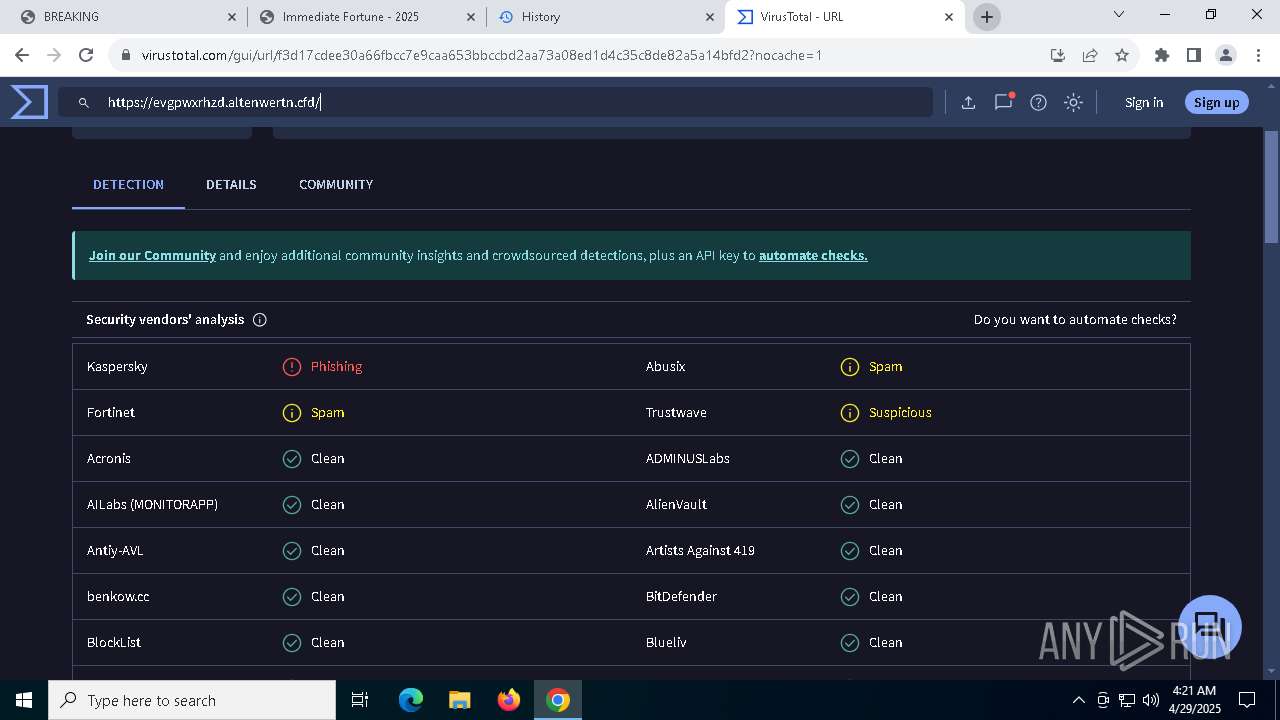Viewport: 1280px width, 720px height.
Task: Click BitDefender vendor name
Action: (681, 597)
